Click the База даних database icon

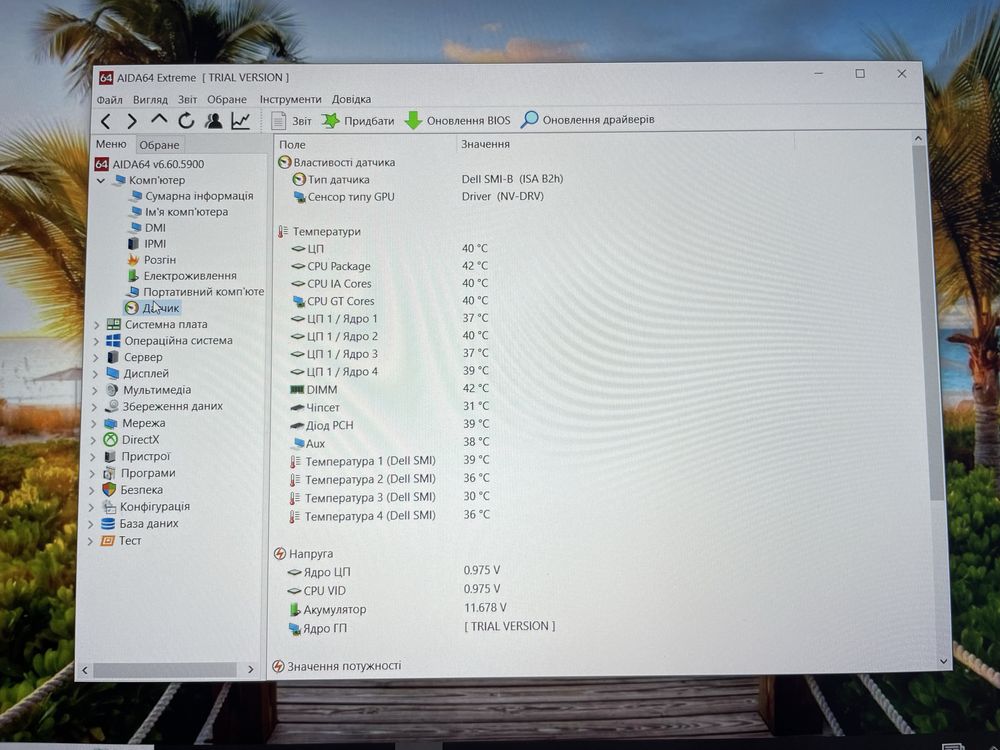(x=108, y=524)
